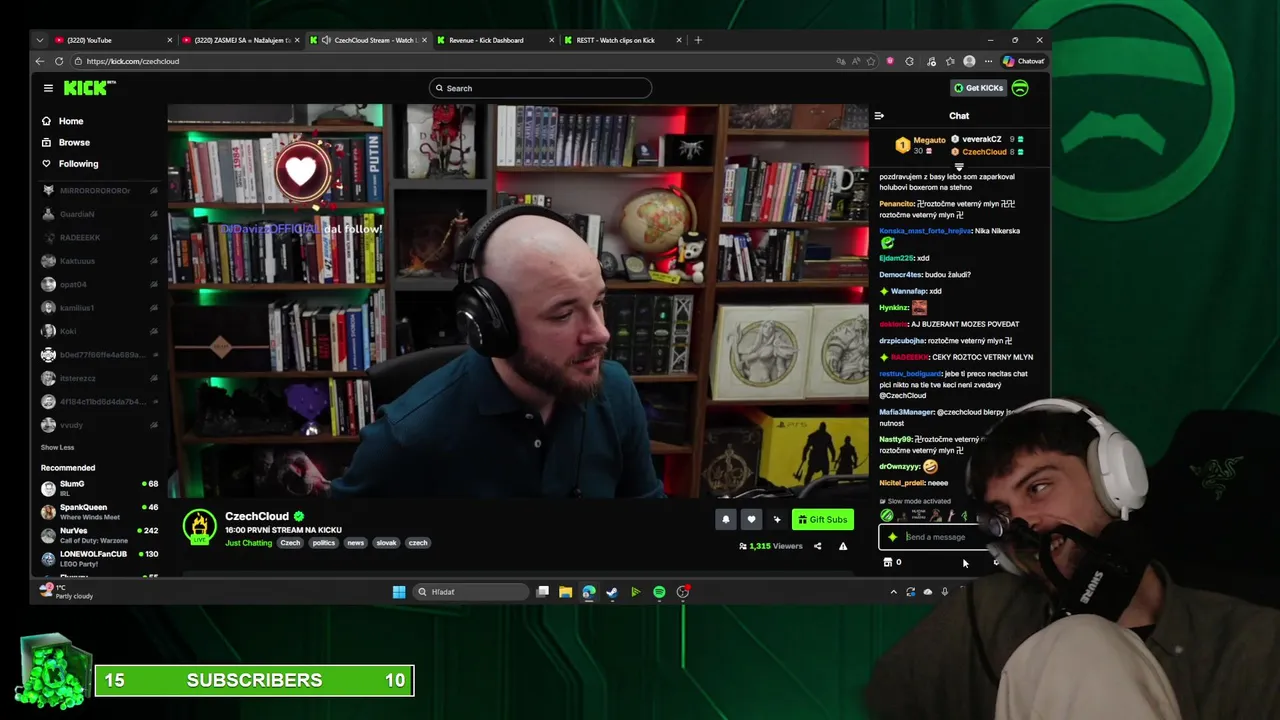Open Task View on the taskbar
This screenshot has width=1280, height=720.
542,592
